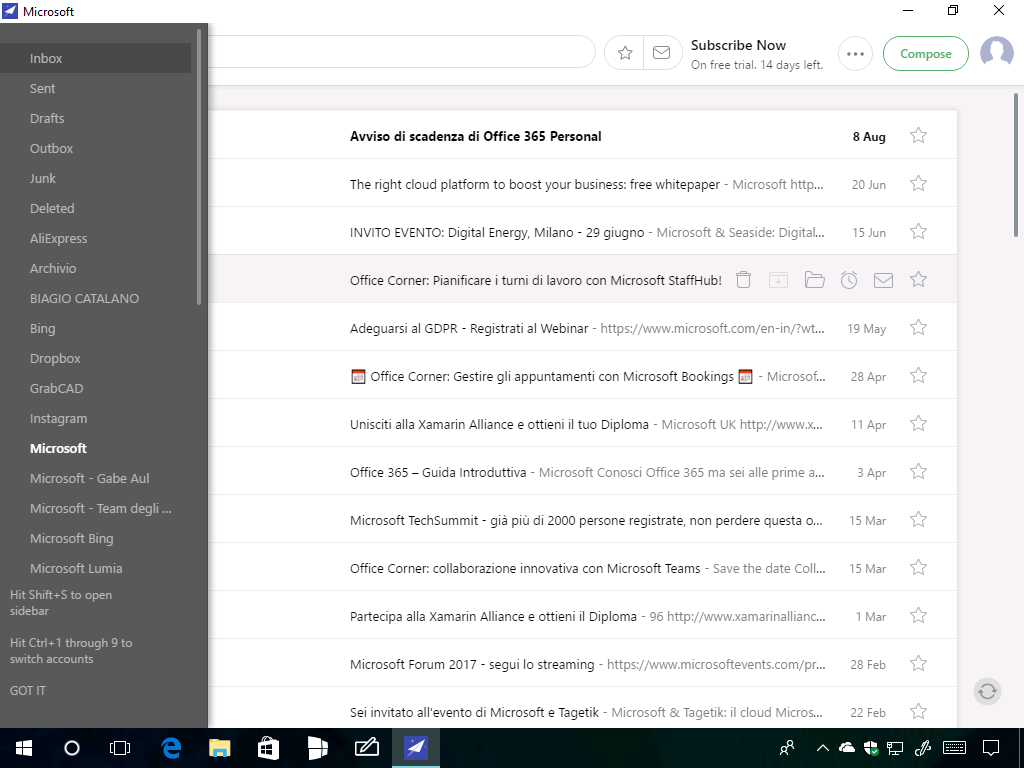The image size is (1024, 768).
Task: Snooze the StaffHub email with clock icon
Action: 849,280
